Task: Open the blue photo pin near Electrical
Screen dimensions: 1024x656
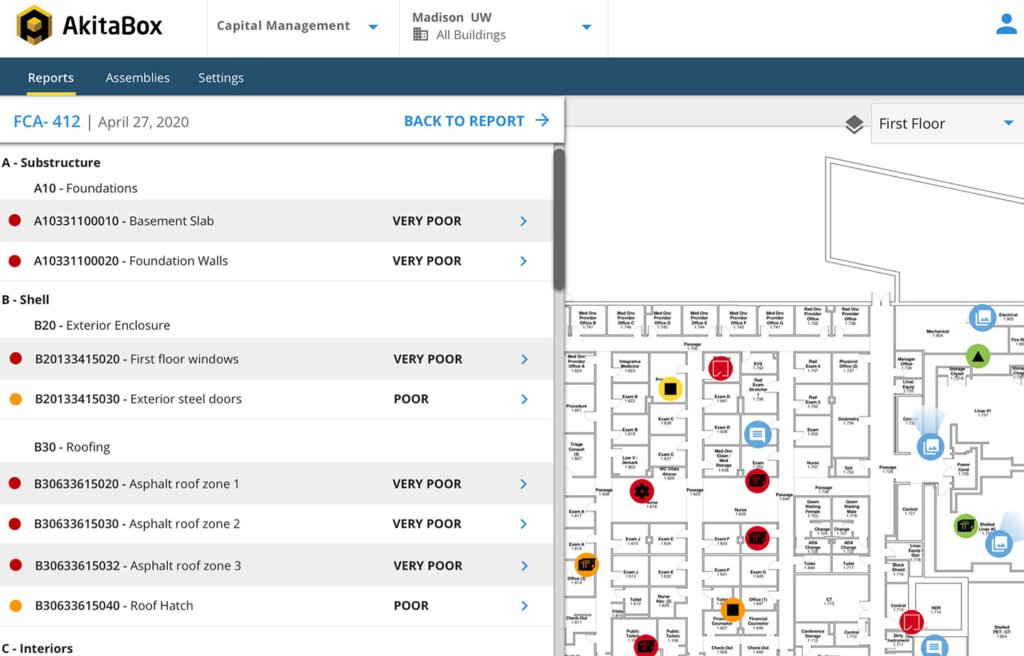Action: click(x=982, y=318)
